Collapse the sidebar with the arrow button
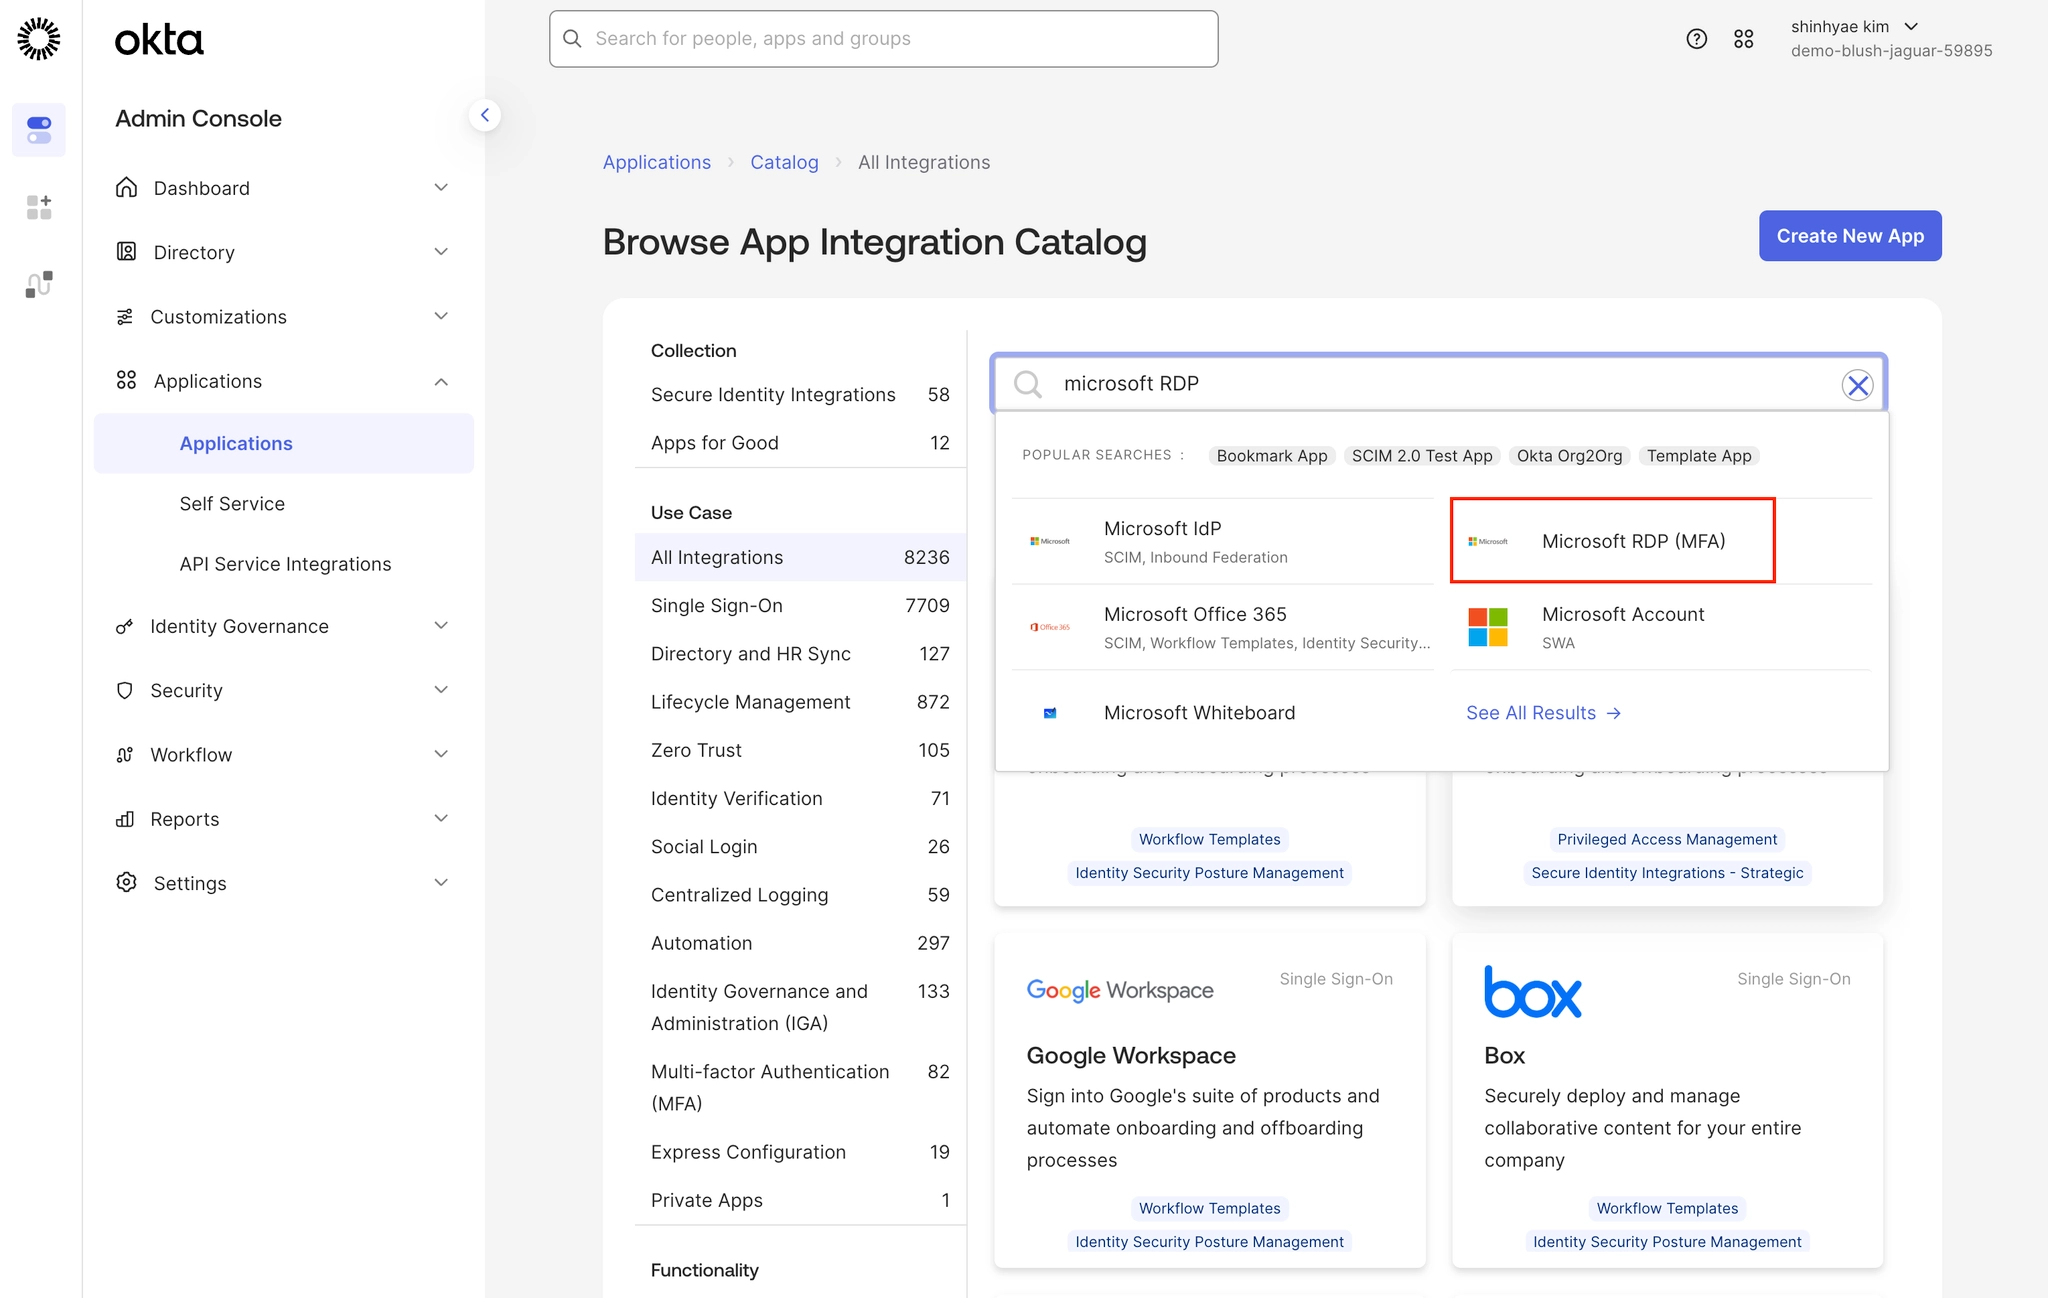 coord(485,115)
